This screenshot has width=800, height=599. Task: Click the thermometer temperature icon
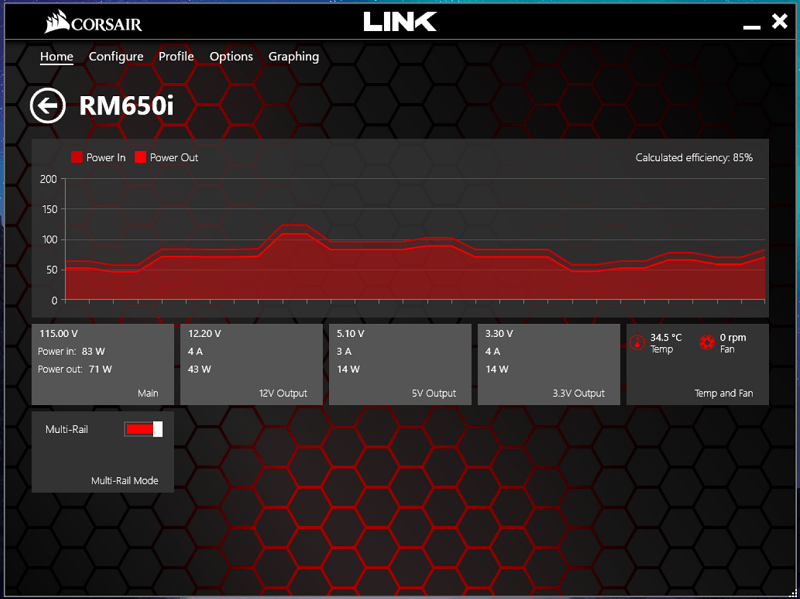click(637, 343)
